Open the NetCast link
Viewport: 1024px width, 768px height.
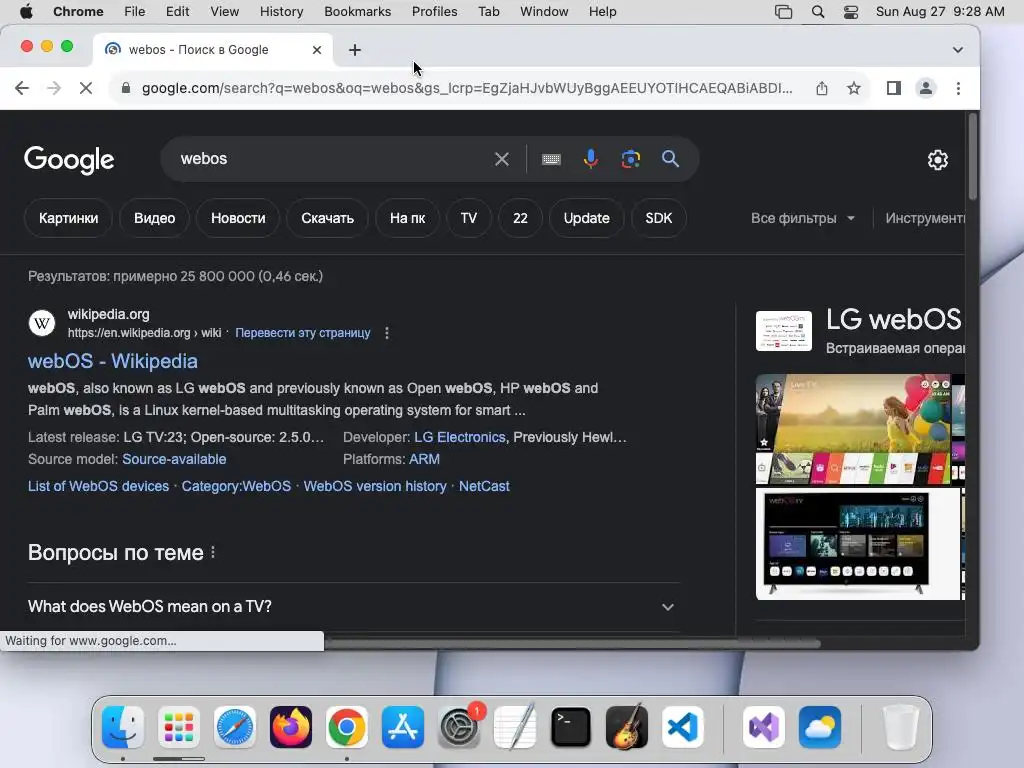point(484,486)
